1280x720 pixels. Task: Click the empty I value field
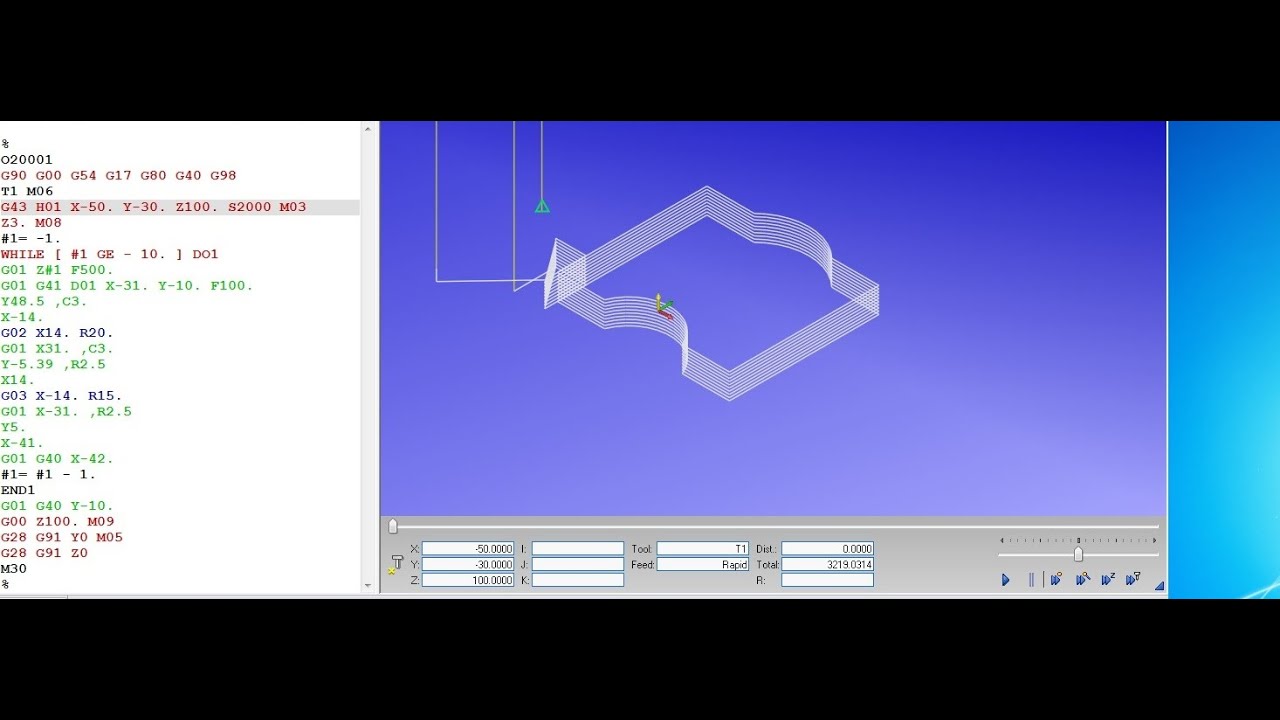(578, 549)
